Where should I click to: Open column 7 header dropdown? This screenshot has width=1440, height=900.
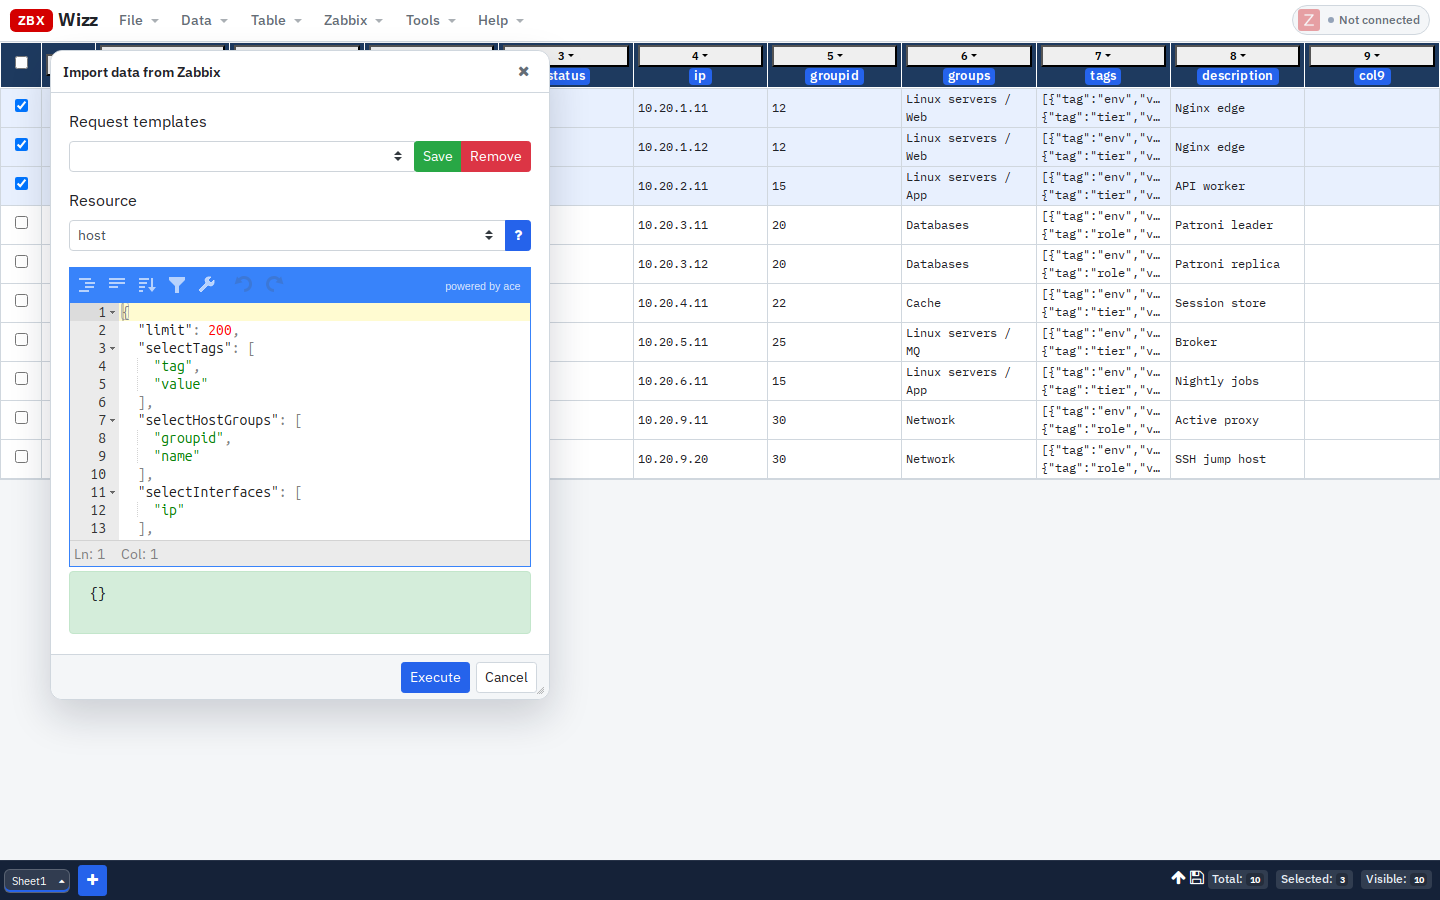(1103, 56)
